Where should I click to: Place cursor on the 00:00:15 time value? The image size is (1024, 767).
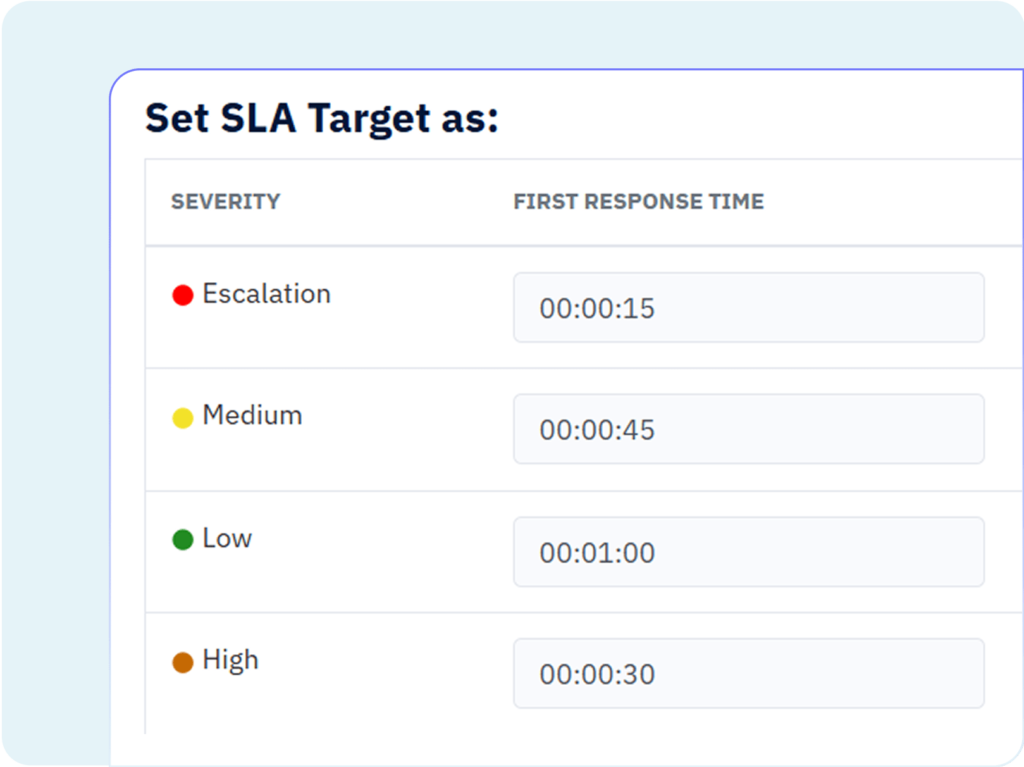[x=597, y=308]
